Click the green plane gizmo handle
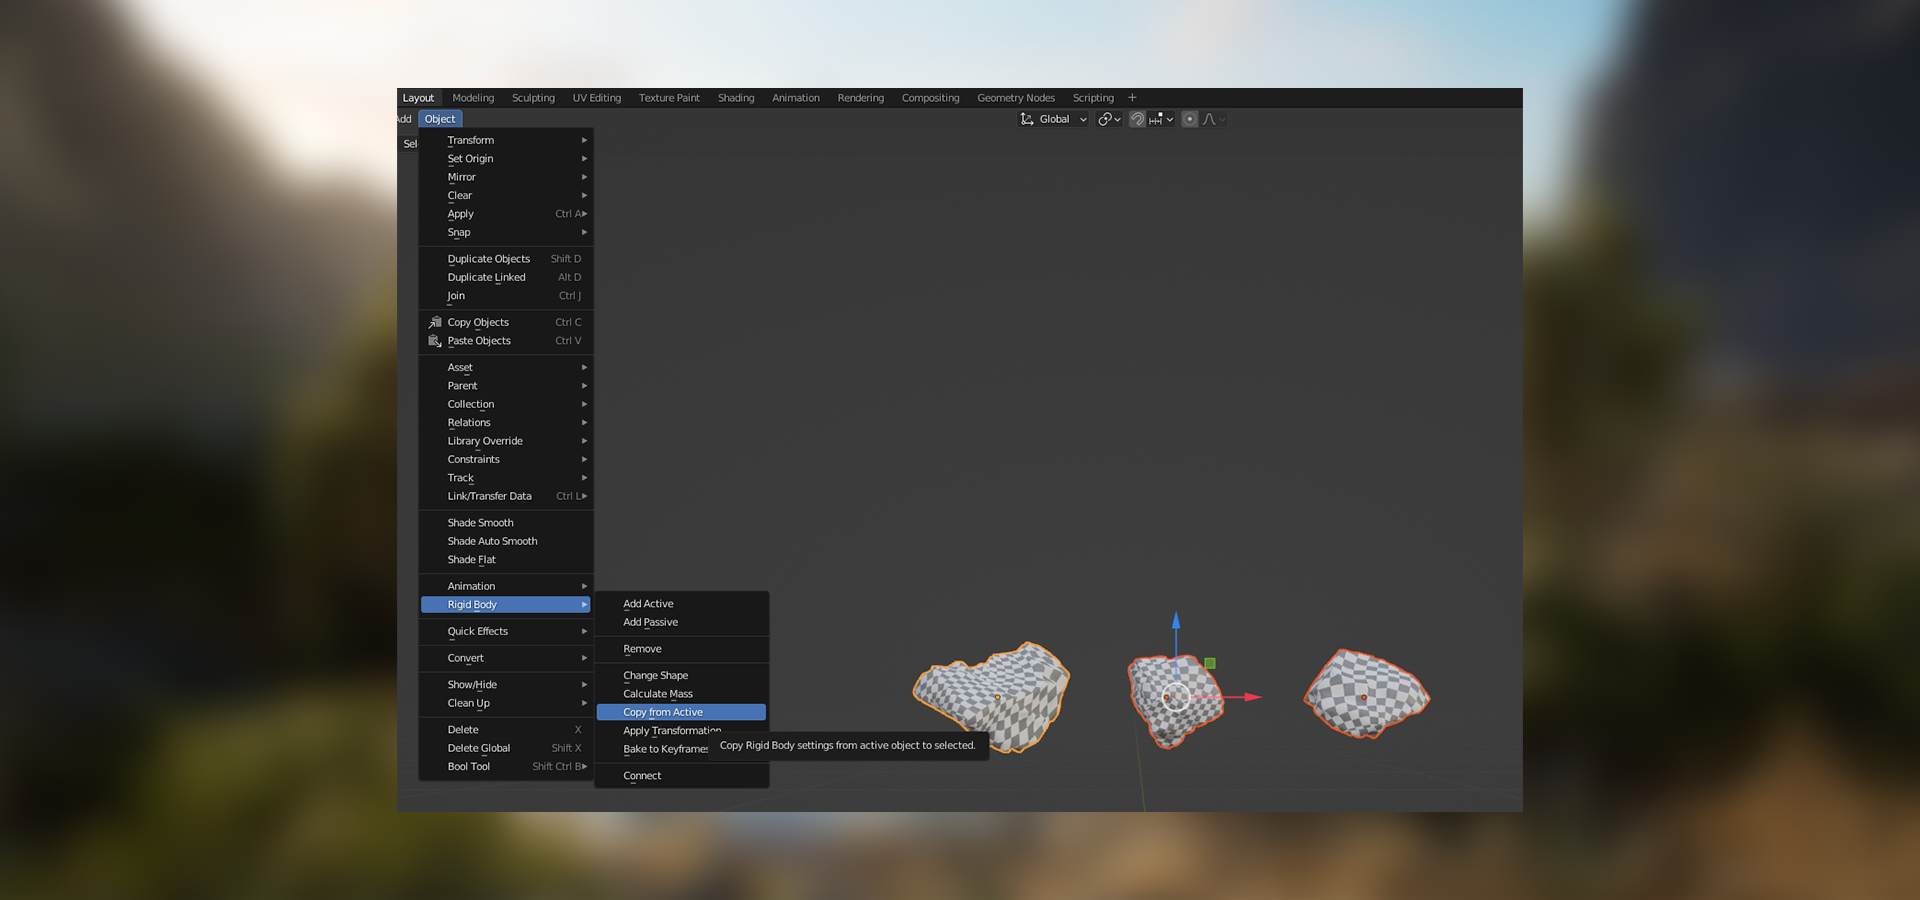The width and height of the screenshot is (1920, 900). click(1210, 663)
